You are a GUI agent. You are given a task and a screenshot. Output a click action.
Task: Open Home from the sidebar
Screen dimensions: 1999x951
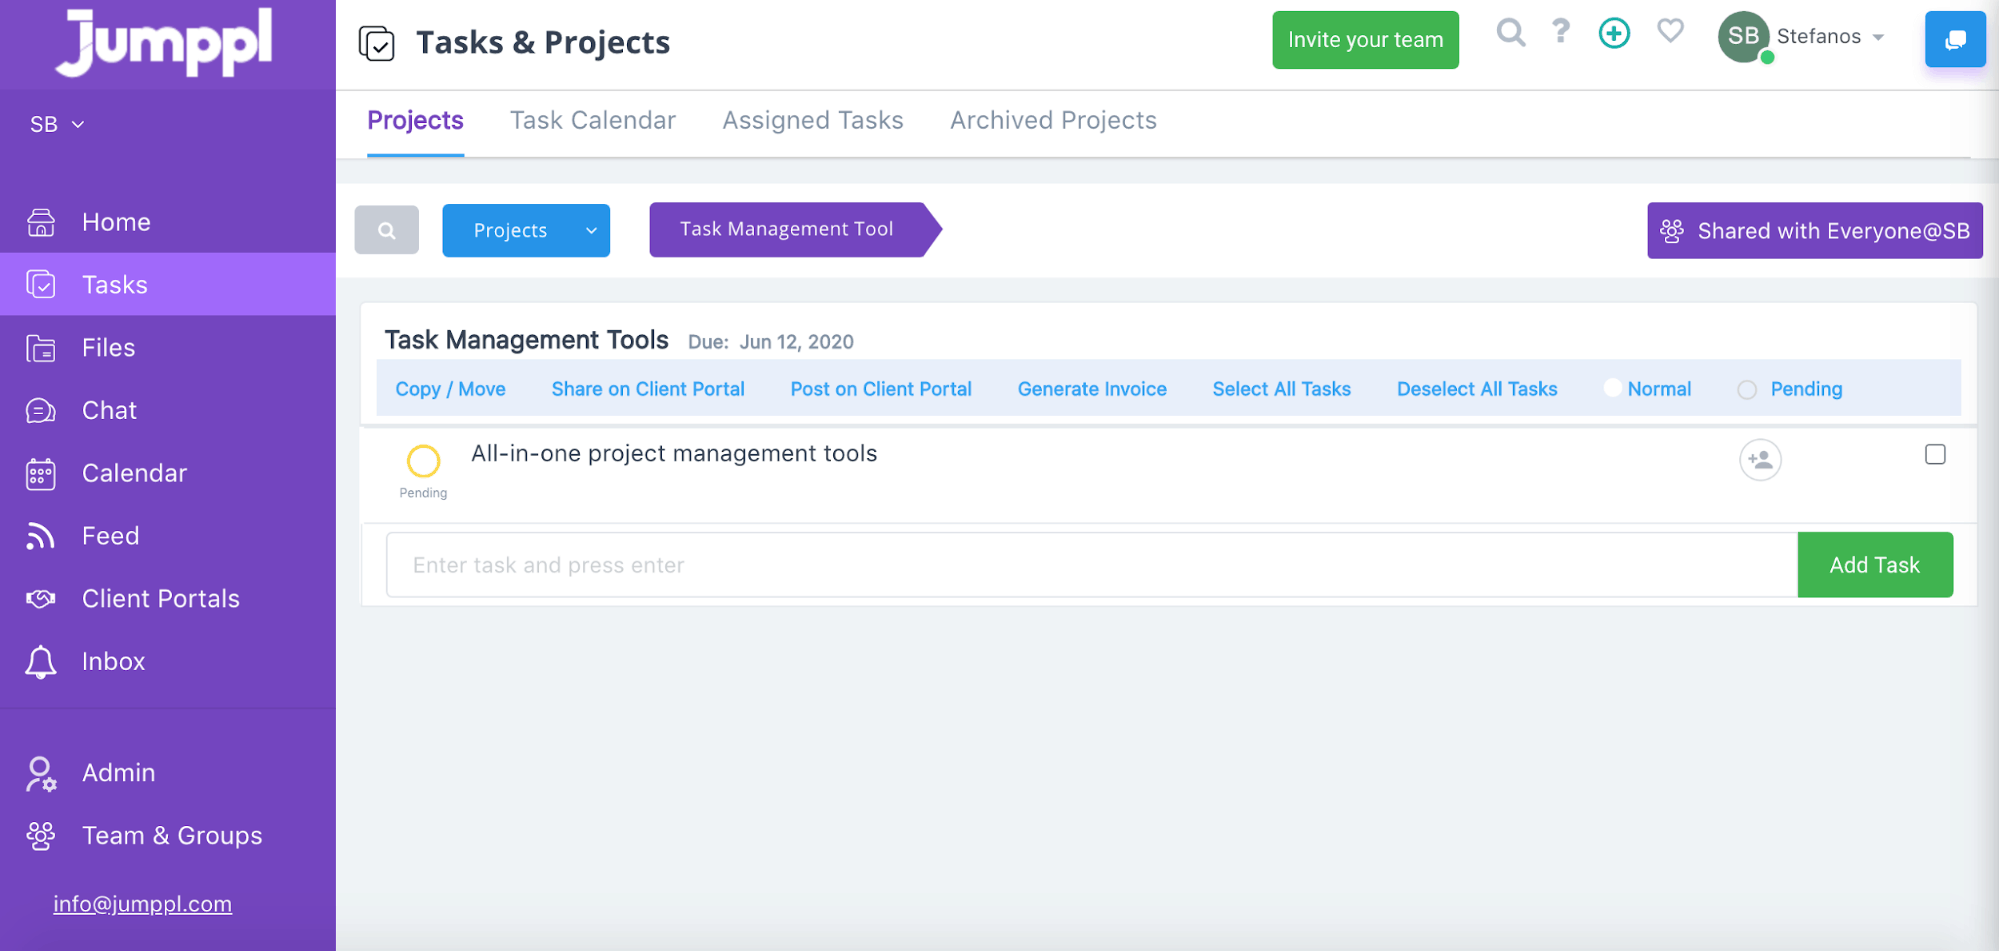click(167, 222)
